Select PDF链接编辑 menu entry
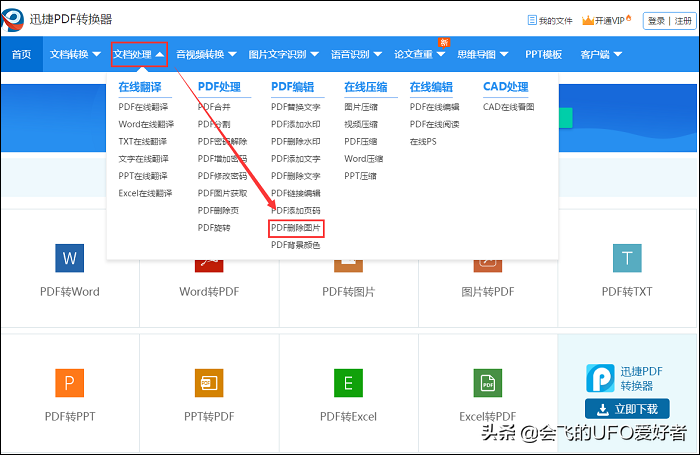The image size is (700, 455). click(x=296, y=193)
